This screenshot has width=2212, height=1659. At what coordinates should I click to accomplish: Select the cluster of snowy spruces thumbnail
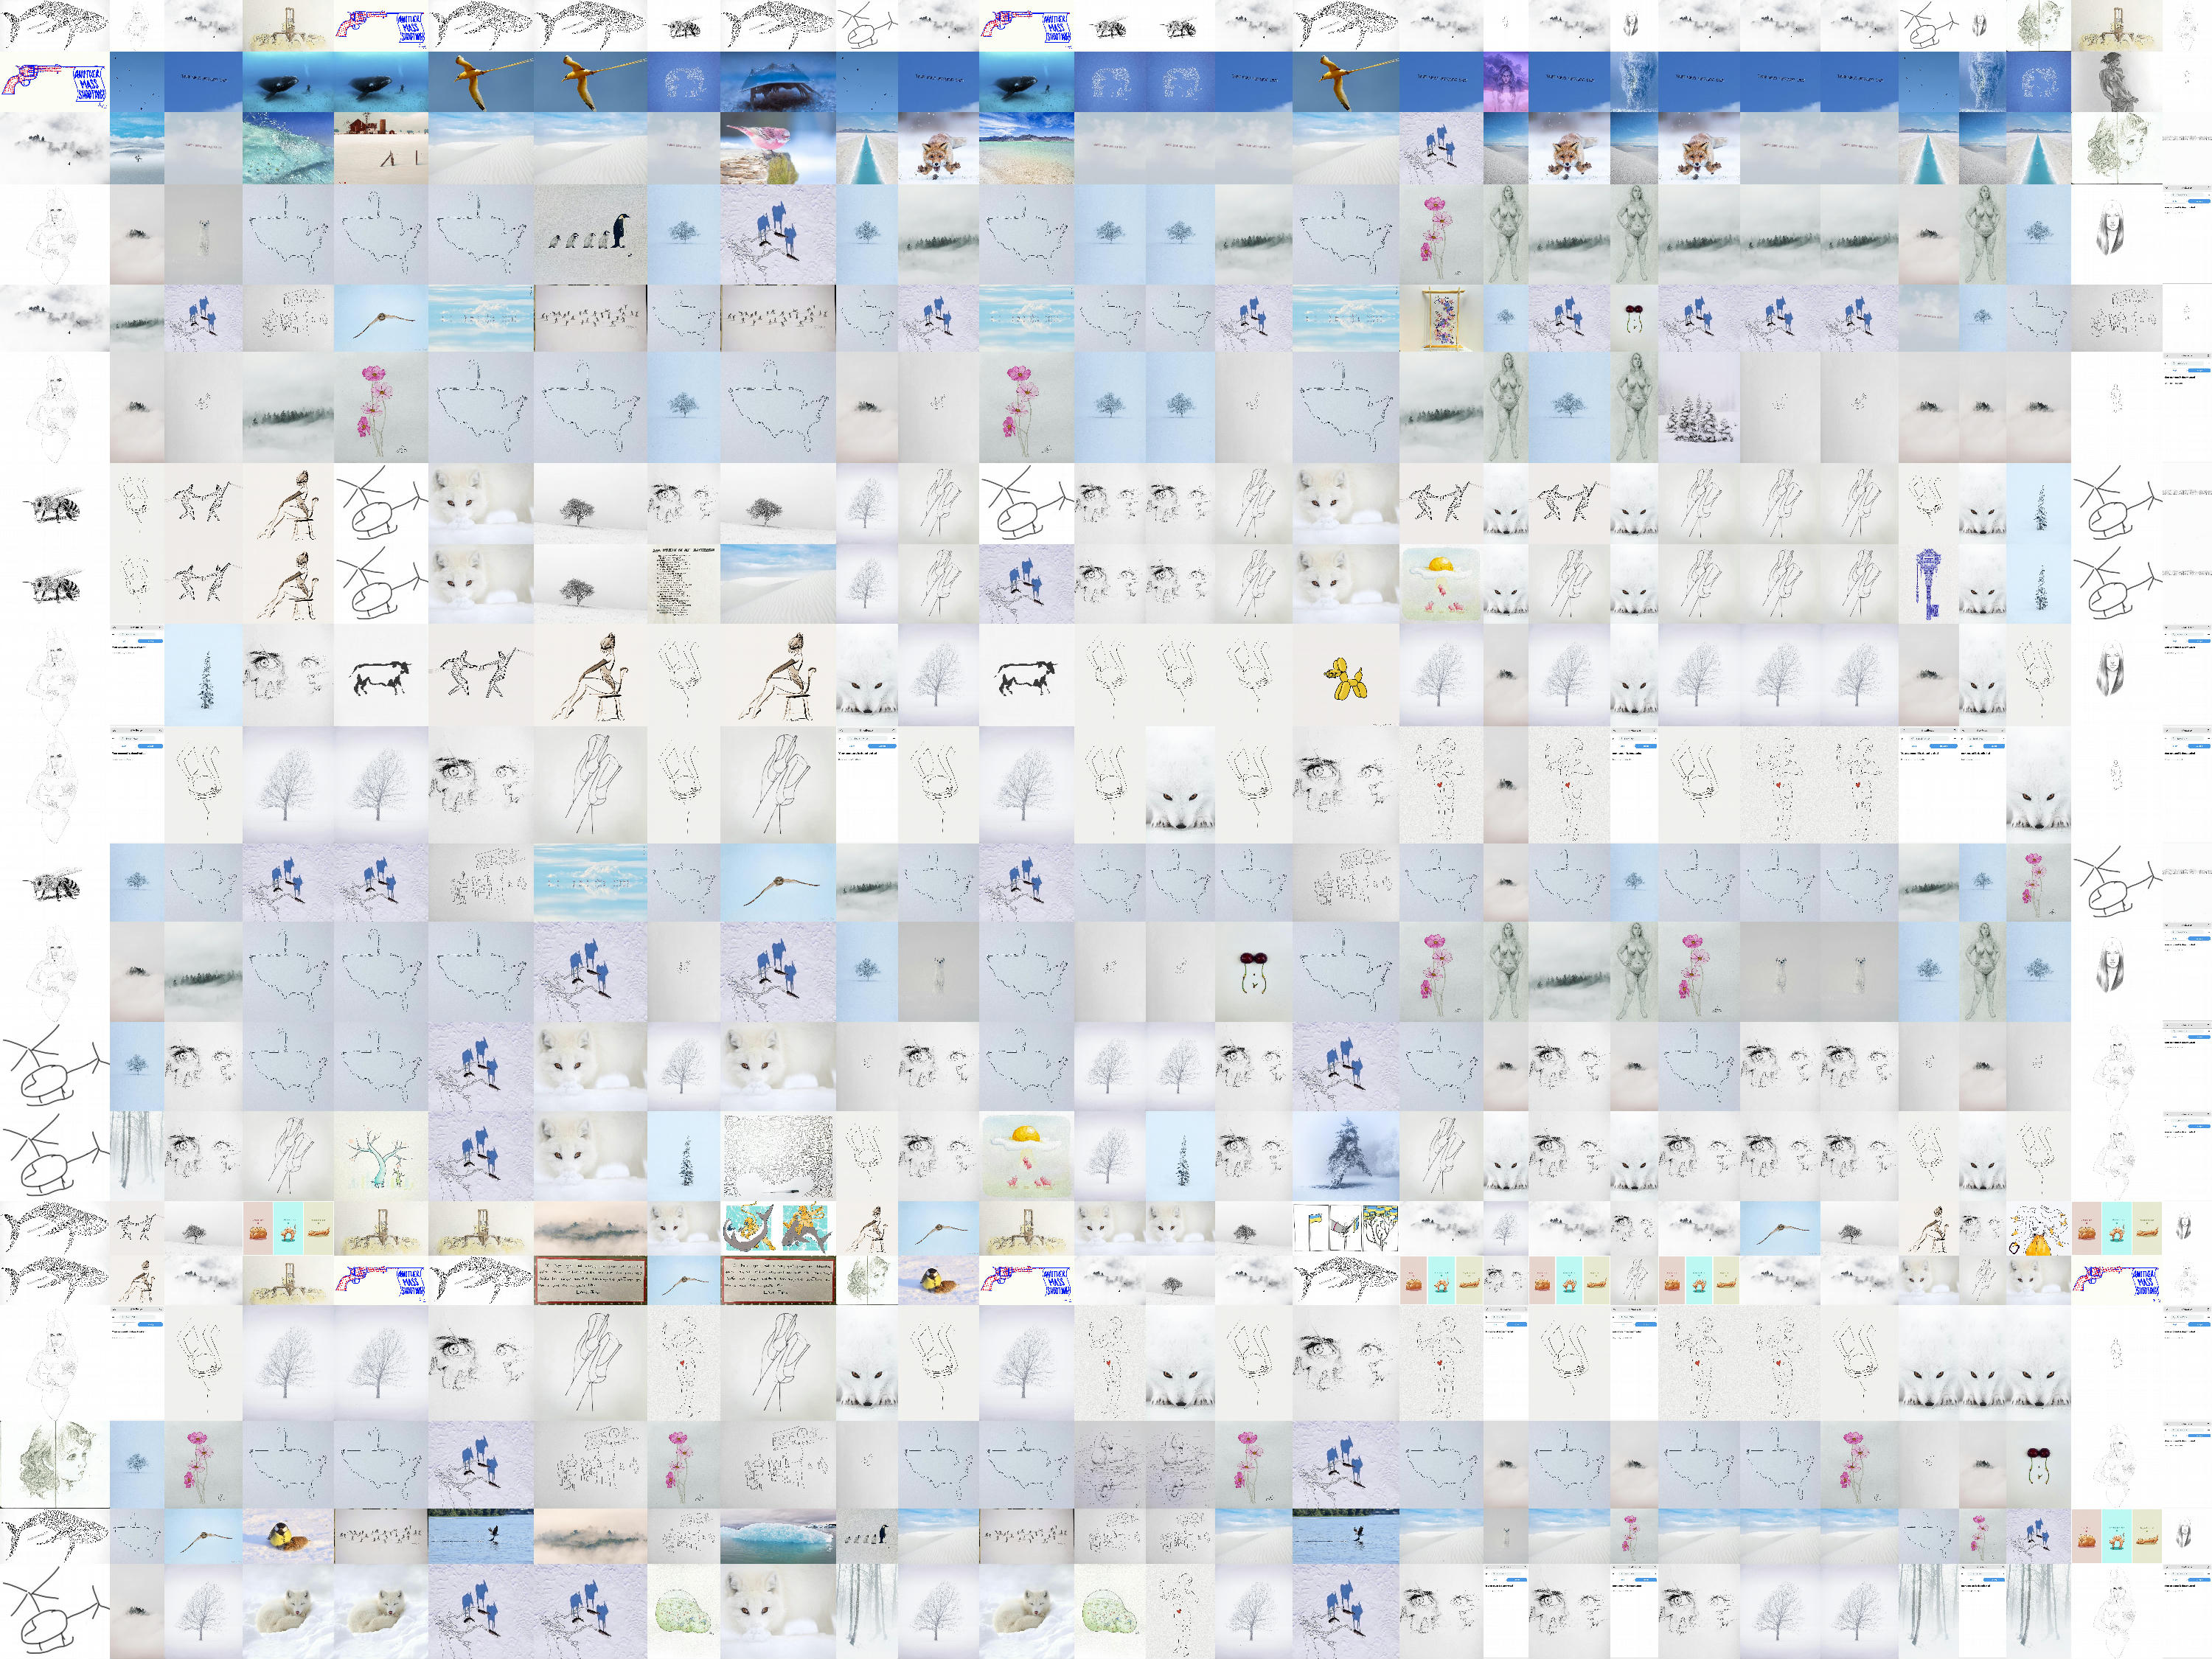1699,407
